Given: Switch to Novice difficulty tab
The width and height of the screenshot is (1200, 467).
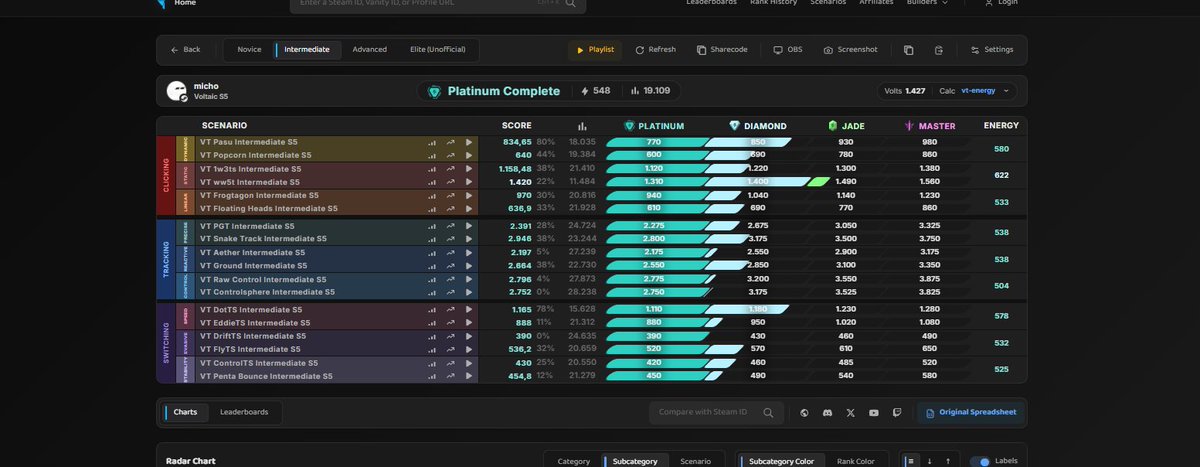Looking at the screenshot, I should click(x=249, y=50).
